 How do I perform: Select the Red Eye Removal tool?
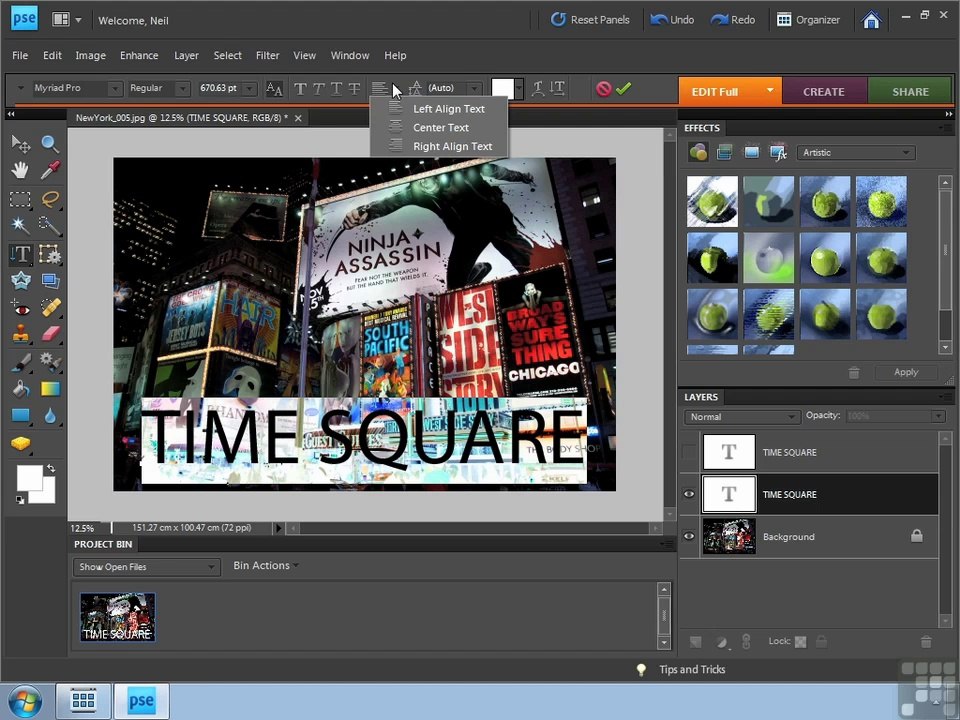20,307
